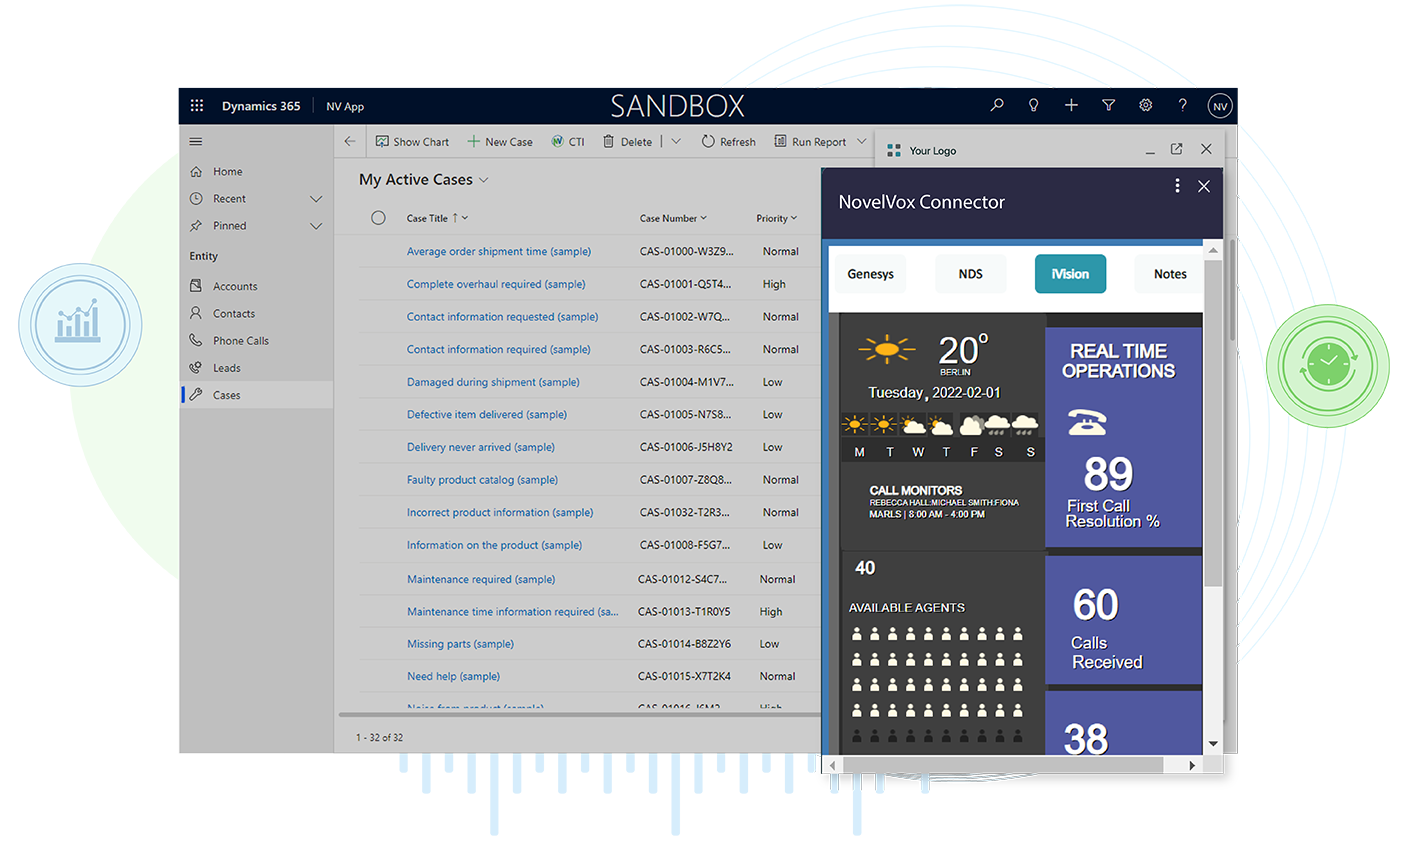
Task: Click the case list horizontal scrollbar
Action: tap(579, 715)
